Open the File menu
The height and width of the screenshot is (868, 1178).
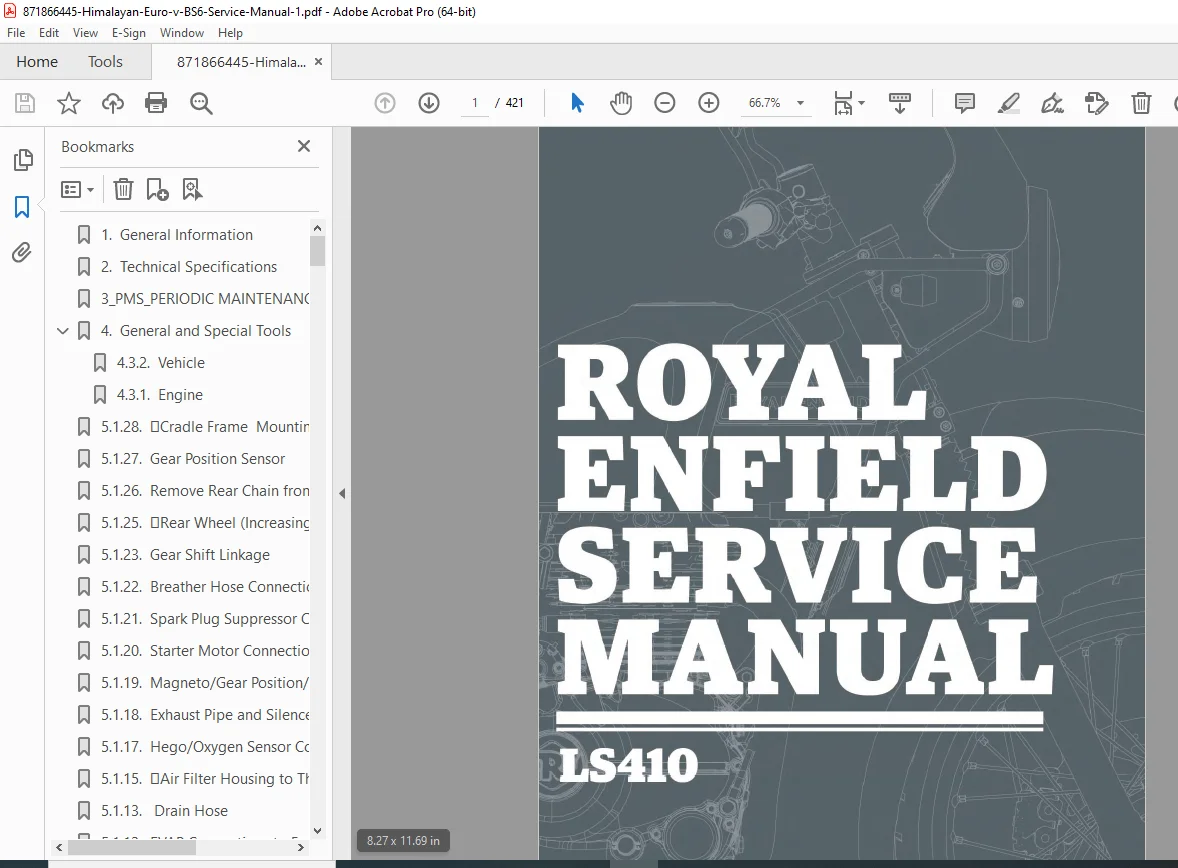tap(16, 33)
